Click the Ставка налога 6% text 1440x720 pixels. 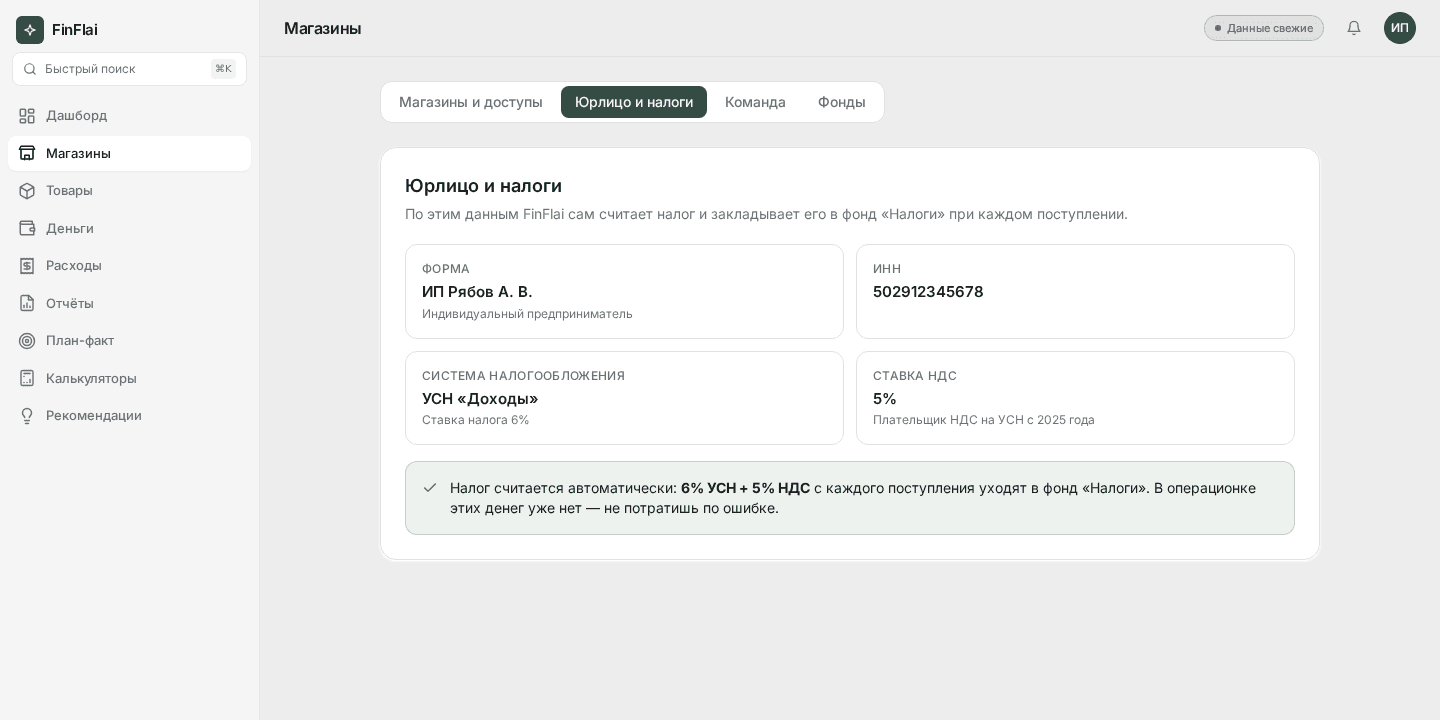(476, 420)
